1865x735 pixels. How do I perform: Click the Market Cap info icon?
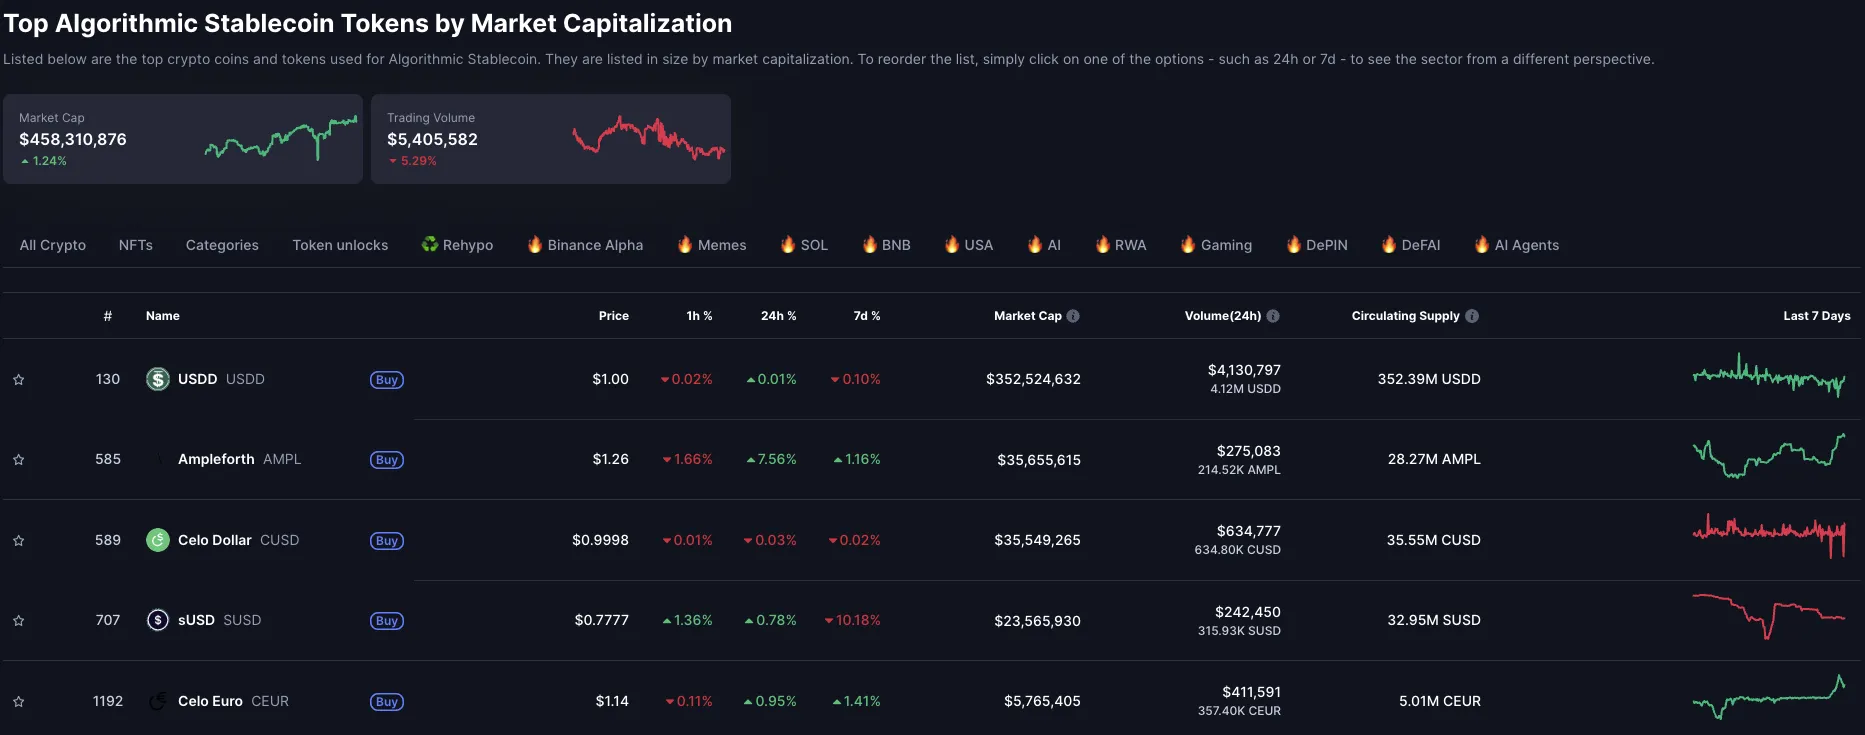click(1073, 316)
